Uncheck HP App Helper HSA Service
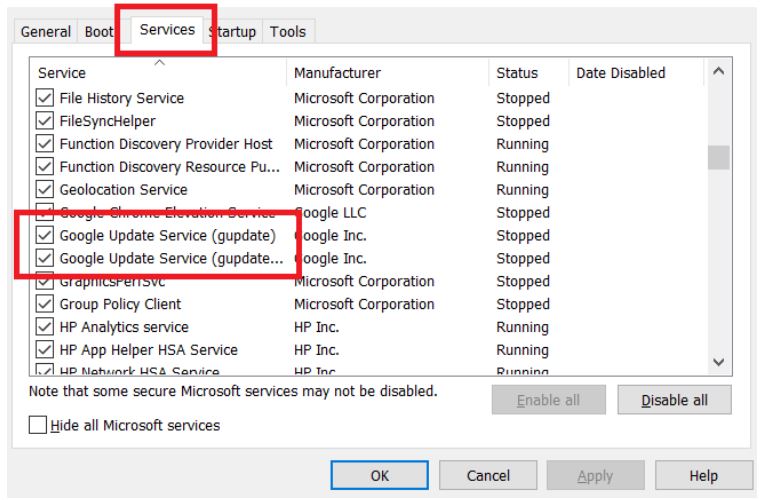Viewport: 769px width, 500px height. 45,350
